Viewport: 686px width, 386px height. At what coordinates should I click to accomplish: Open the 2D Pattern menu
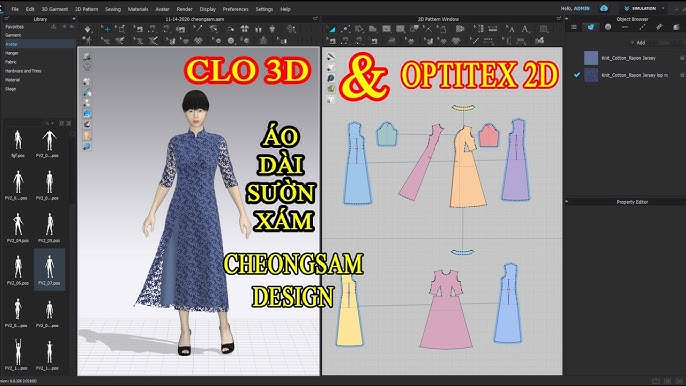click(x=86, y=9)
